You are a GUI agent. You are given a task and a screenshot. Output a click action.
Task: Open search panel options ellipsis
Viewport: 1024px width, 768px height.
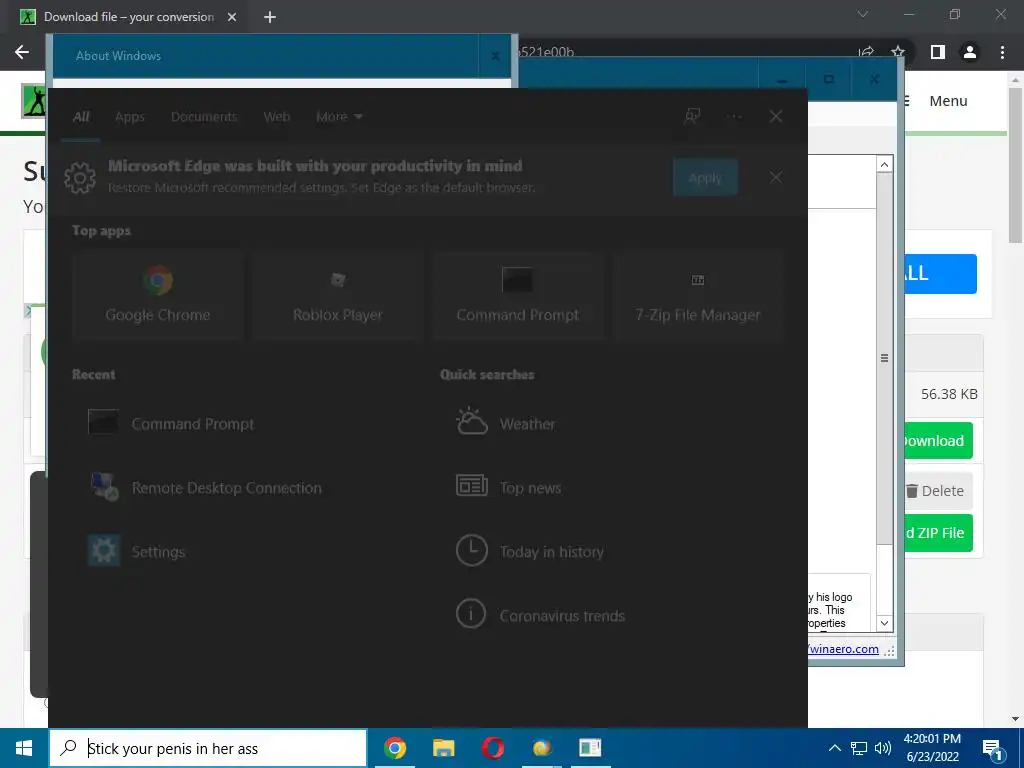click(734, 116)
